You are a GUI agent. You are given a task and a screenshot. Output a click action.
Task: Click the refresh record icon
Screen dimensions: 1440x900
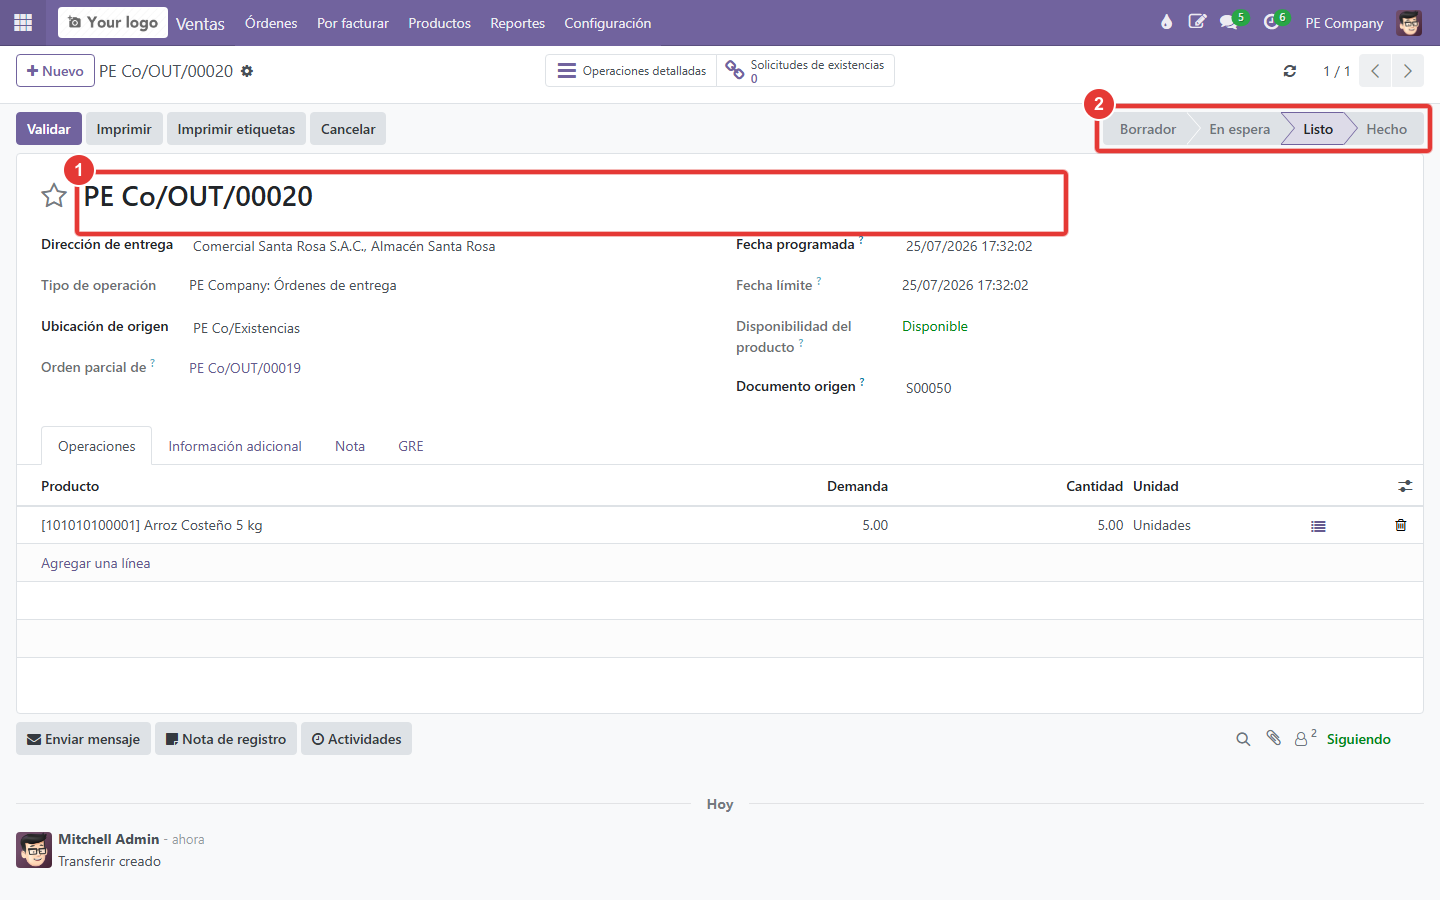(1290, 71)
